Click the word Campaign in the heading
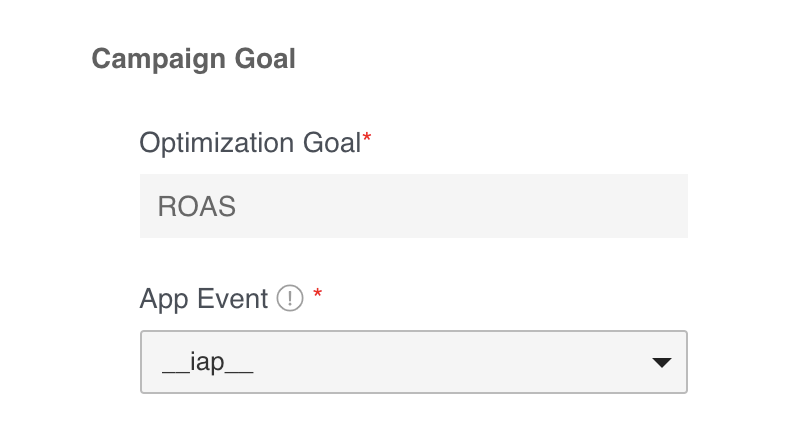This screenshot has width=802, height=438. coord(159,59)
